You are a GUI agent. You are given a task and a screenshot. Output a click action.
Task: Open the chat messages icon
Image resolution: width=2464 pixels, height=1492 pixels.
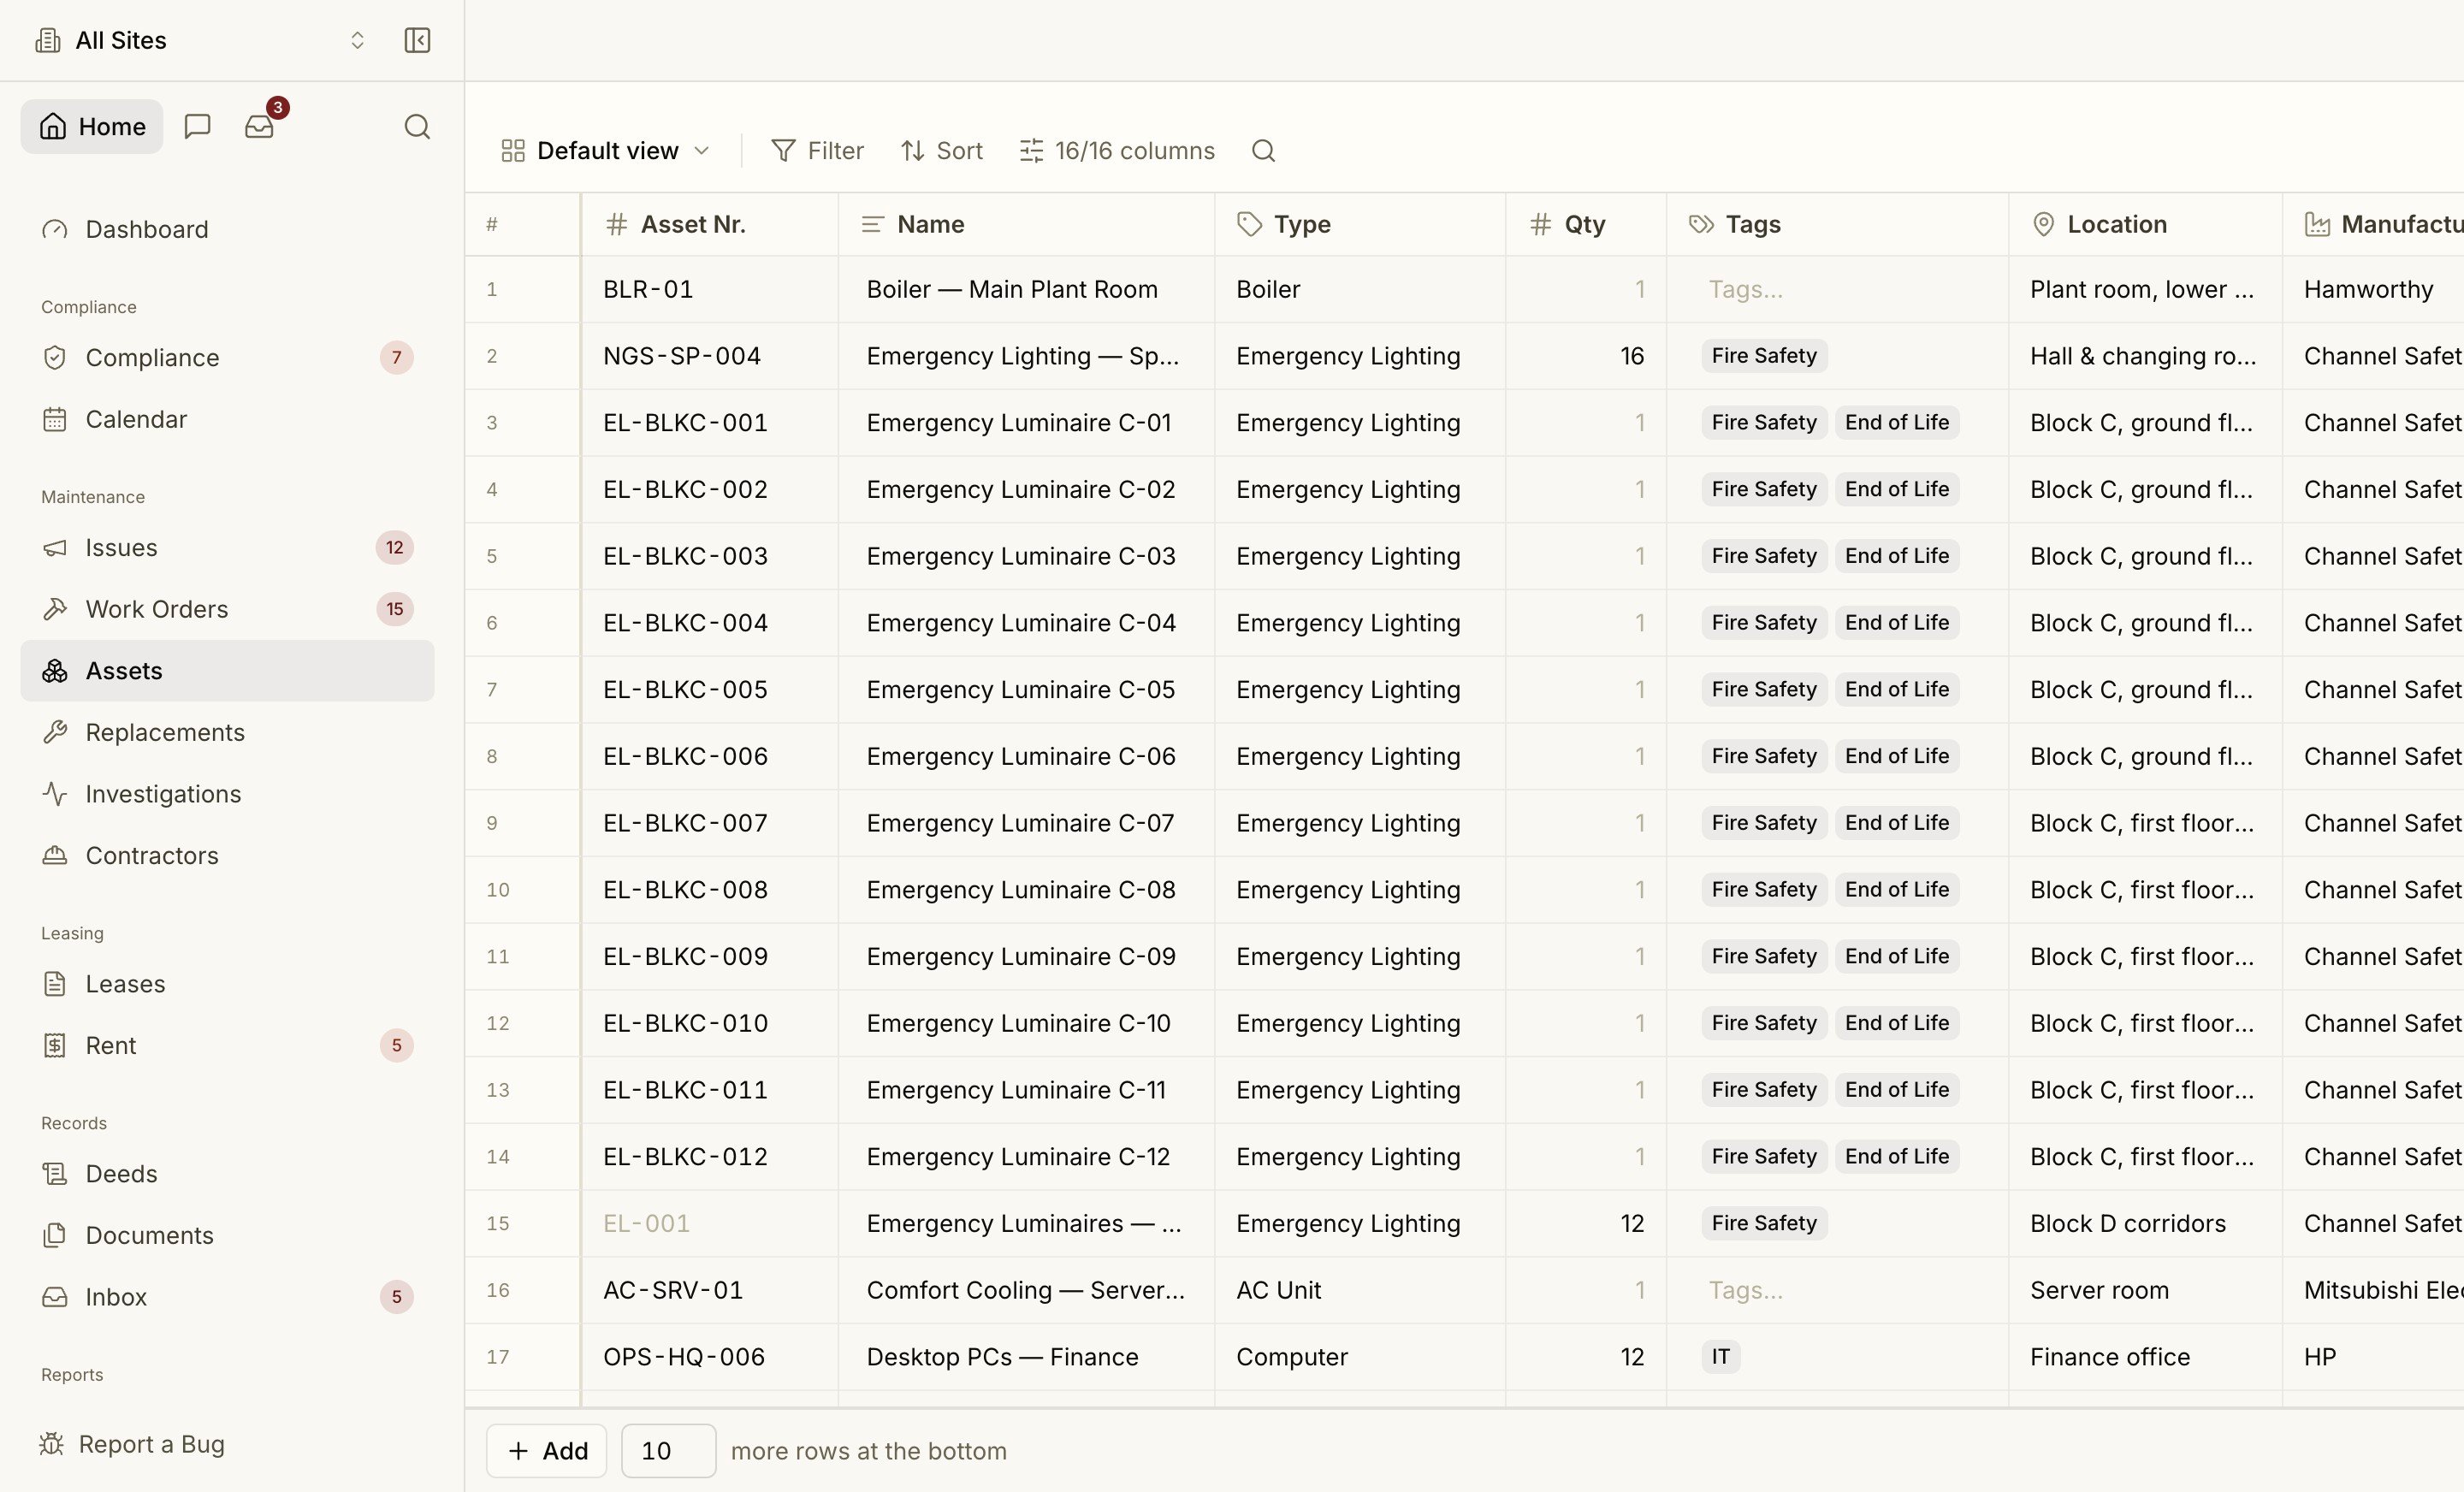pos(198,126)
